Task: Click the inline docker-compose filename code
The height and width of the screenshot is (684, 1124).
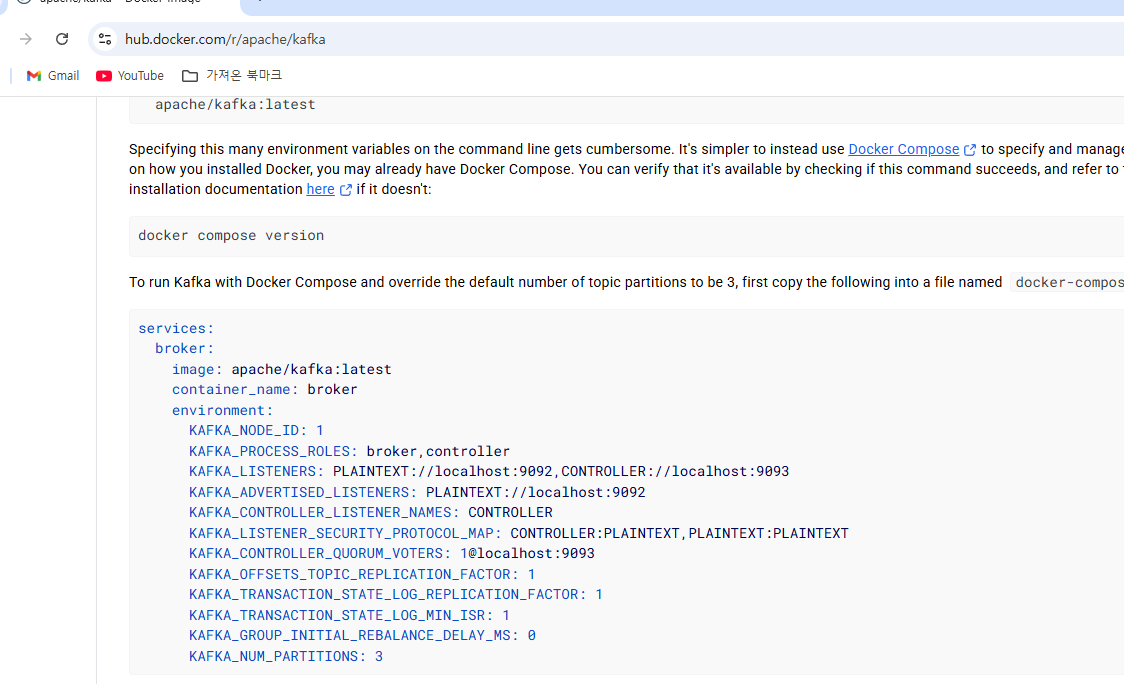Action: [x=1067, y=283]
